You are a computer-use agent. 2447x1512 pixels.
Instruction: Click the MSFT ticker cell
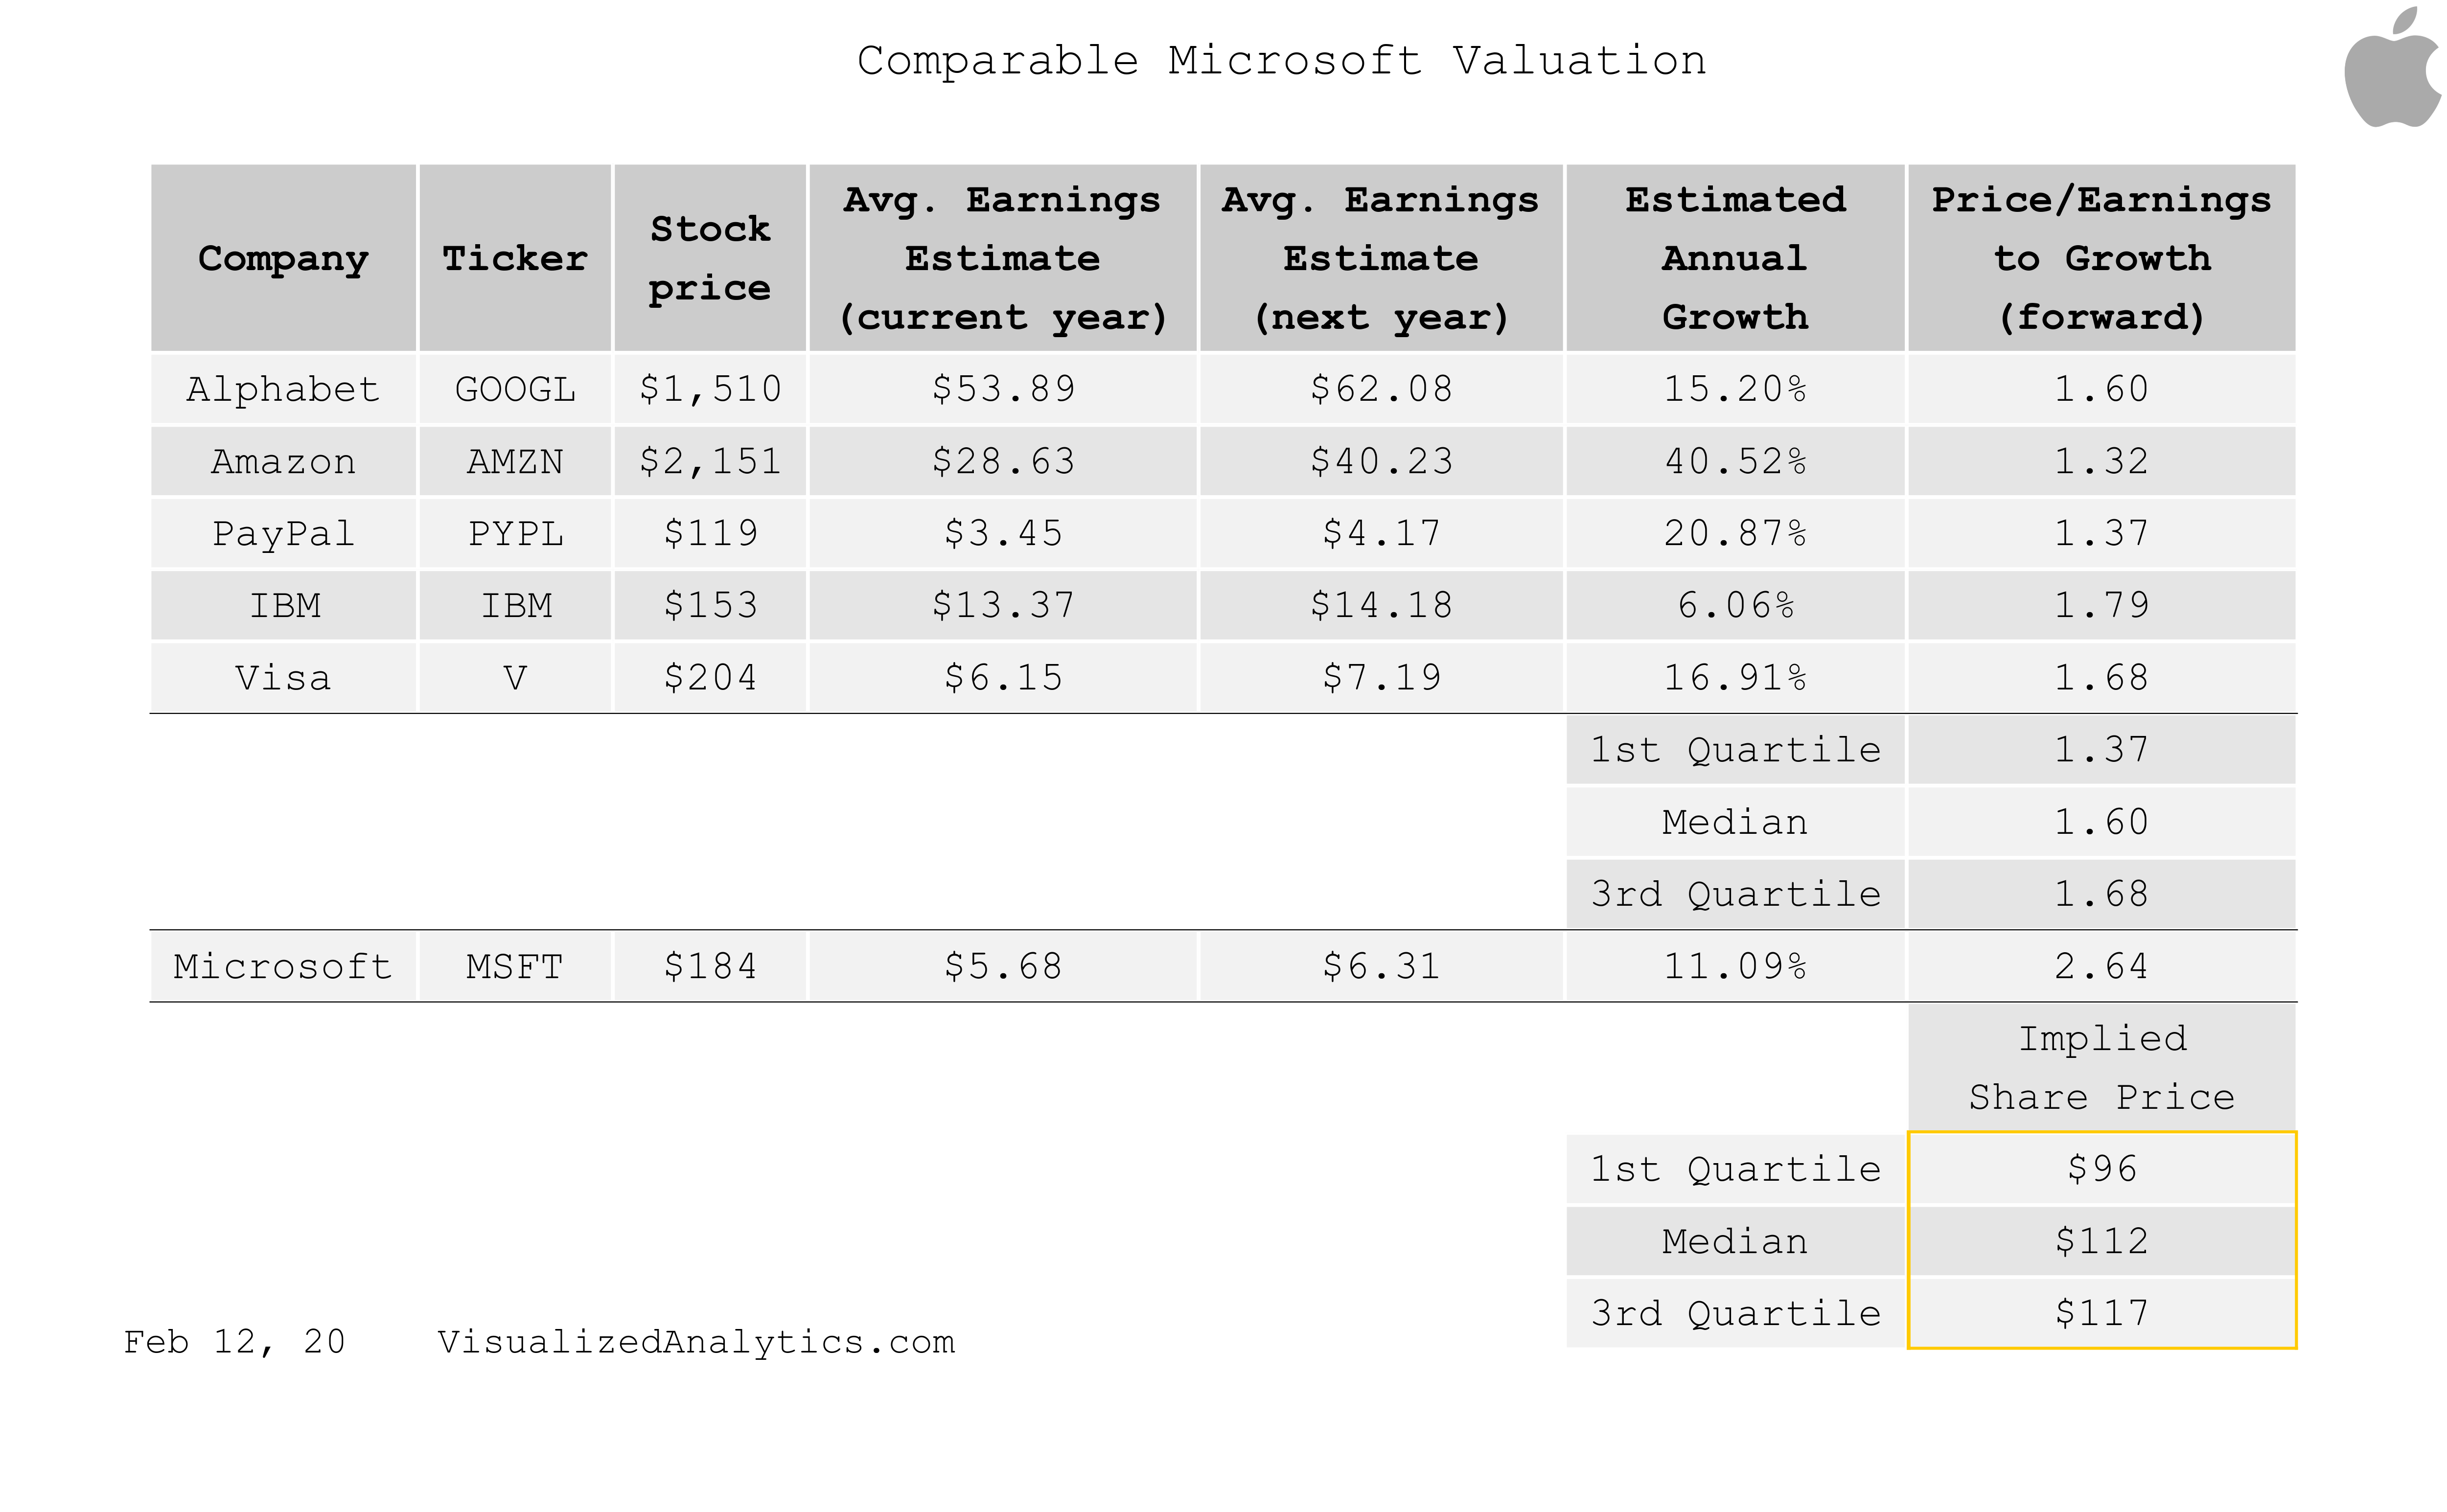tap(515, 967)
